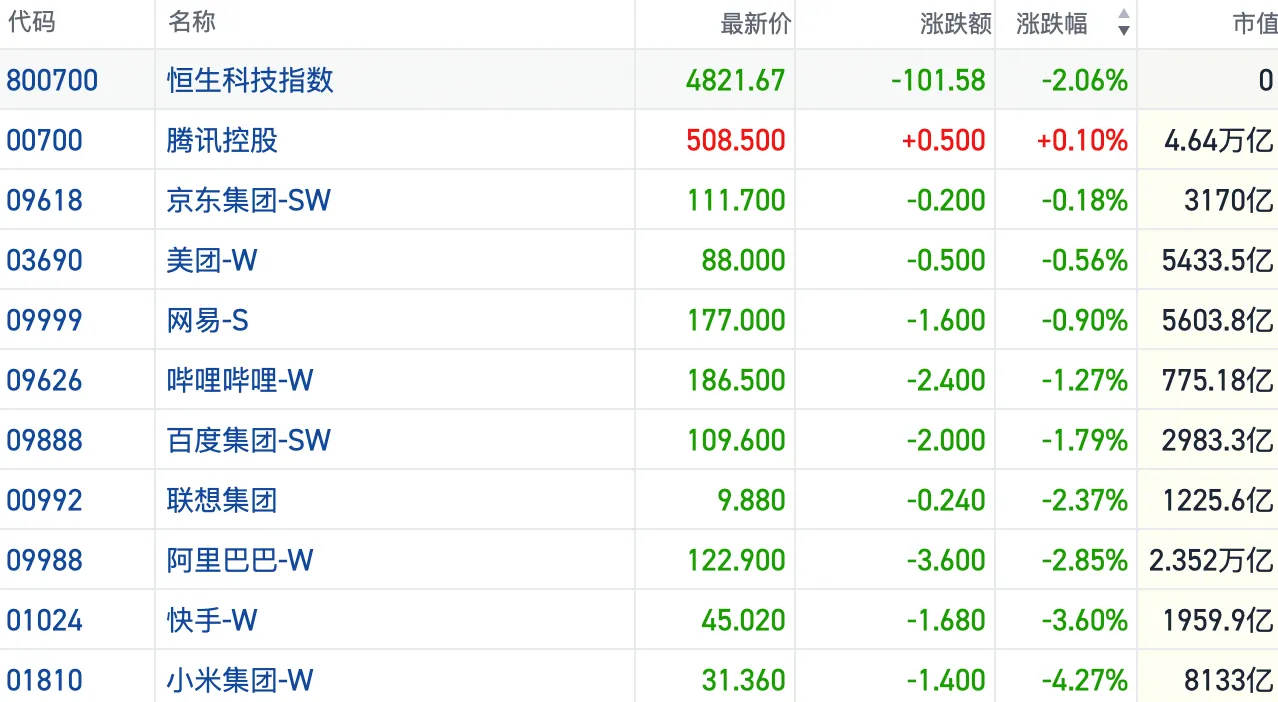Click the 代码 column header
This screenshot has width=1278, height=702.
pos(31,22)
